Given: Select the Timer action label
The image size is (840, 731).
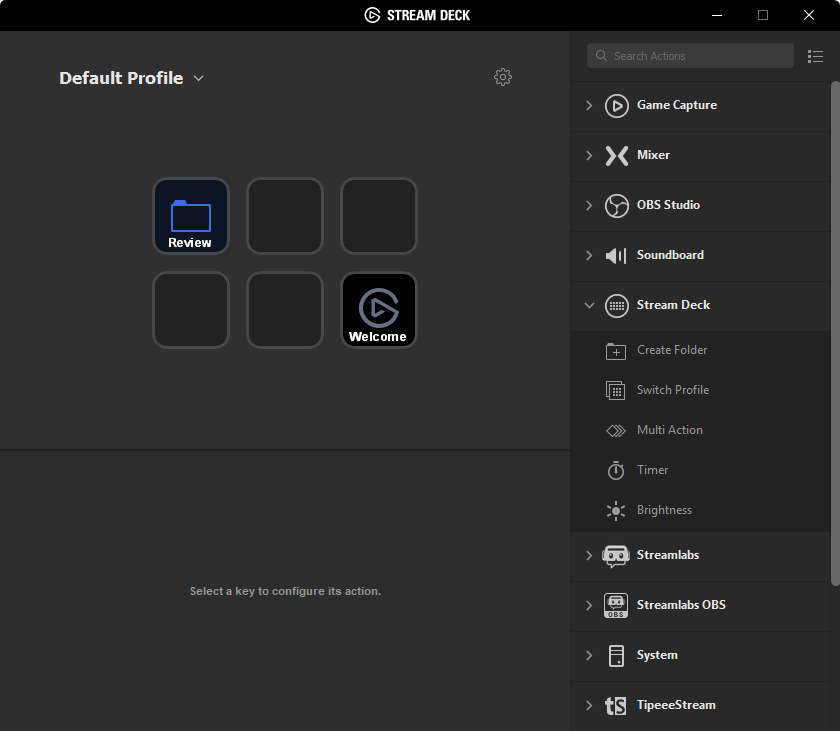Looking at the screenshot, I should [x=652, y=470].
